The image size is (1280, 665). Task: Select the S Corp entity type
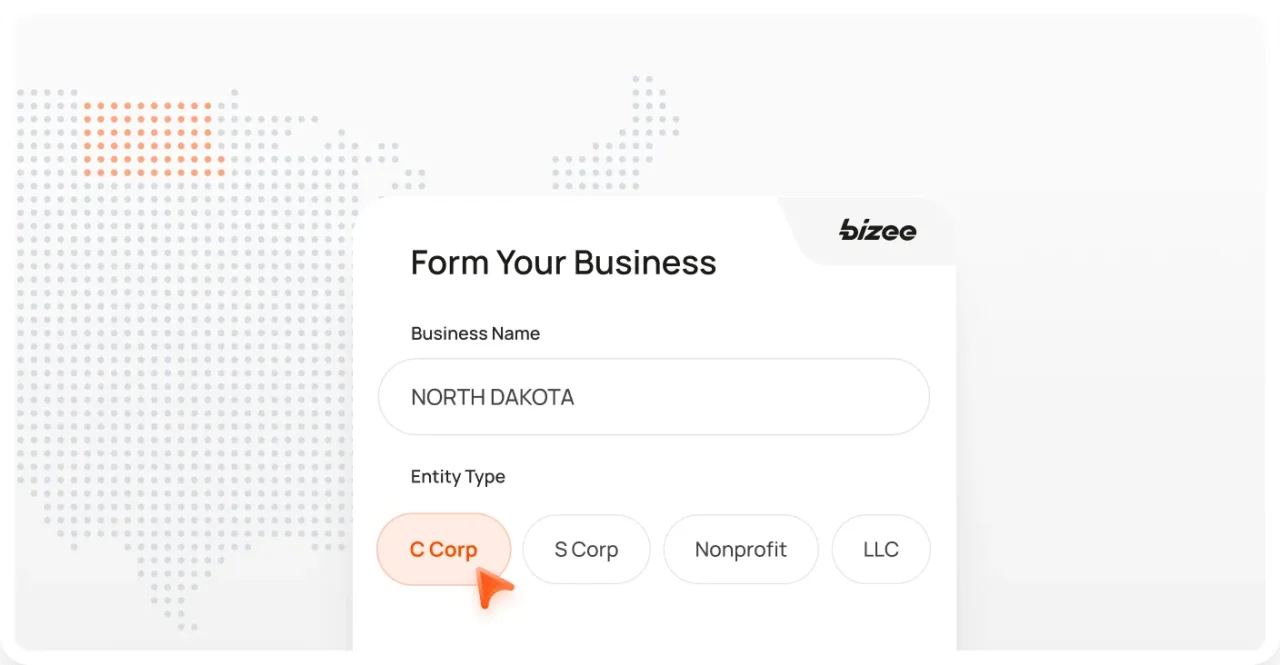(586, 549)
